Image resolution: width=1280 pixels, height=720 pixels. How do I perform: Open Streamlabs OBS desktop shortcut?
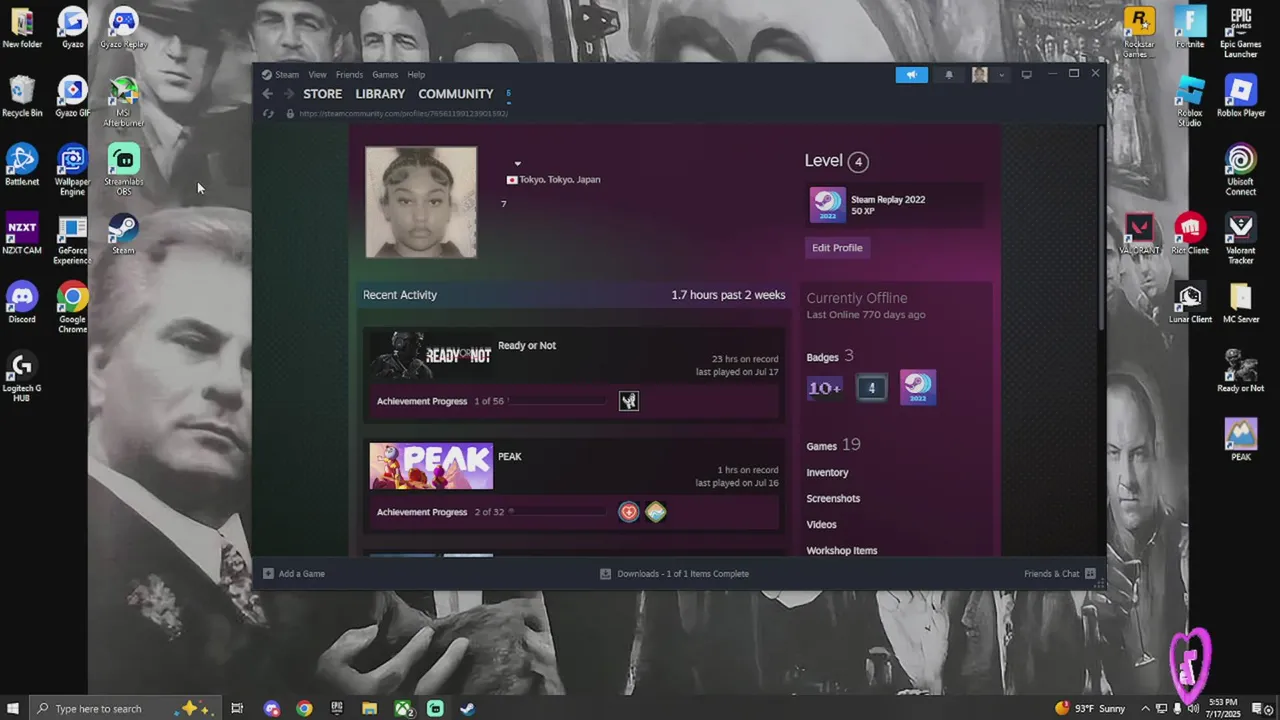(123, 170)
